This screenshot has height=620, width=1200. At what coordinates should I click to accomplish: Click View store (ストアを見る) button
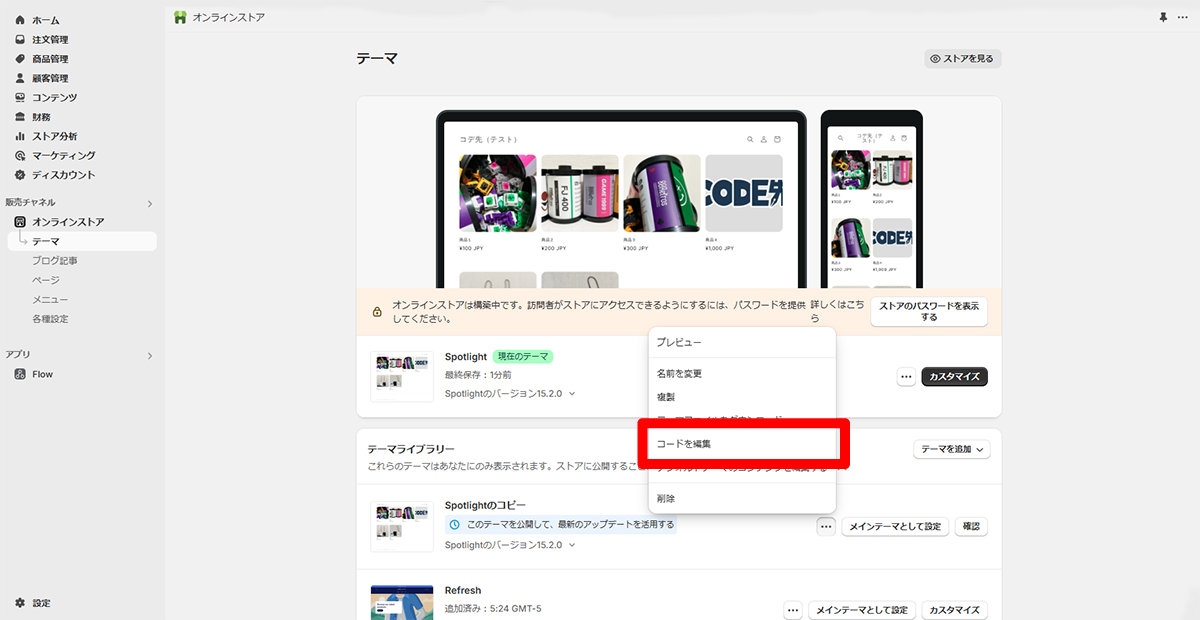pos(962,59)
